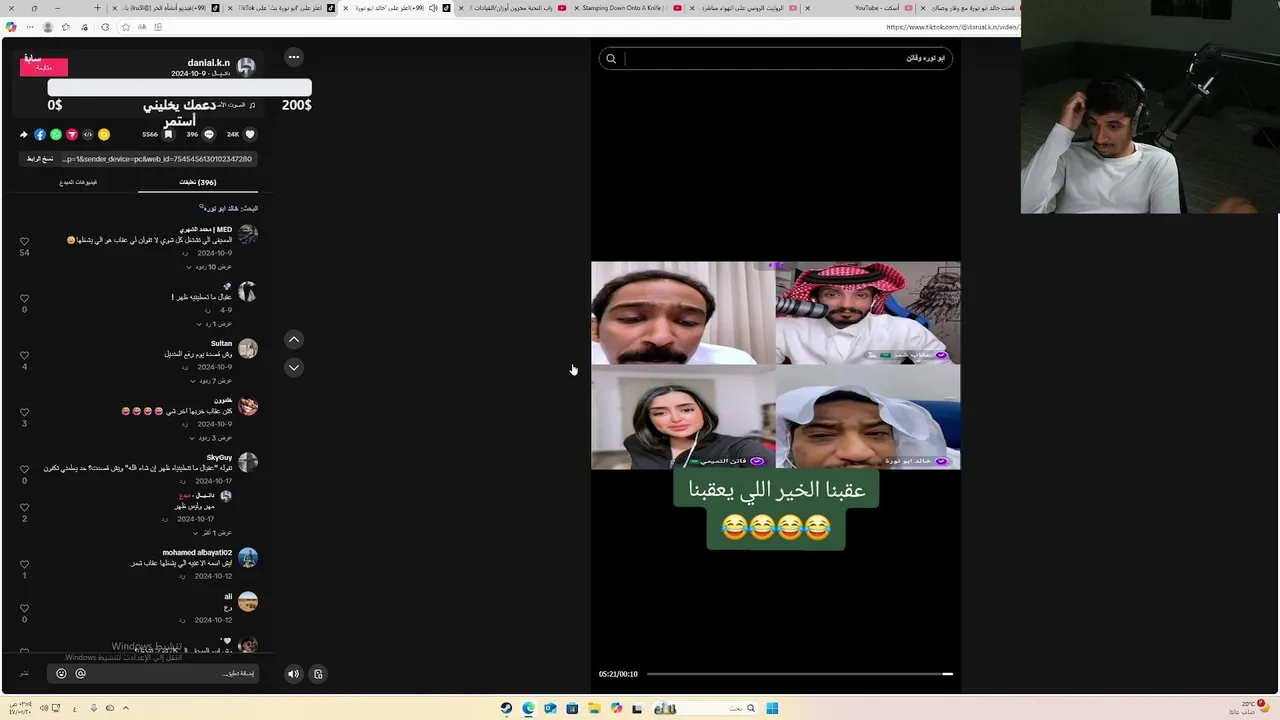Screen dimensions: 1280x720
Task: Send video to friends via red arrow icon
Action: point(72,134)
